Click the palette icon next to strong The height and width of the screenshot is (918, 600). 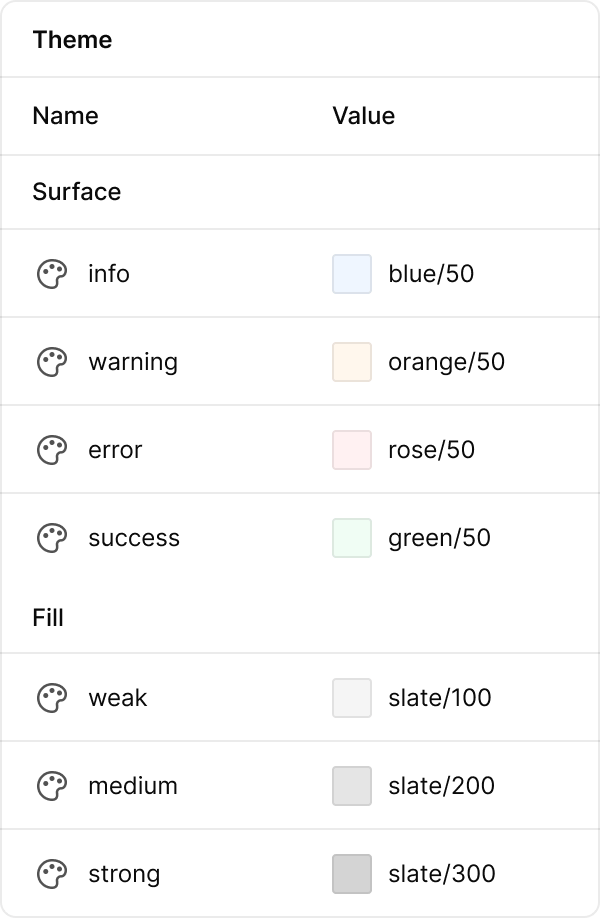click(51, 874)
